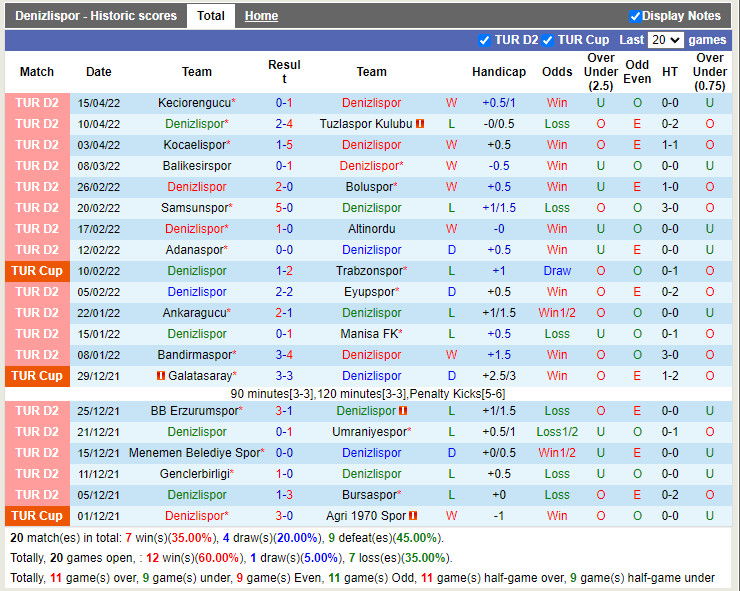Uncheck the TUR Cup filter checkbox
The height and width of the screenshot is (591, 740).
[548, 40]
